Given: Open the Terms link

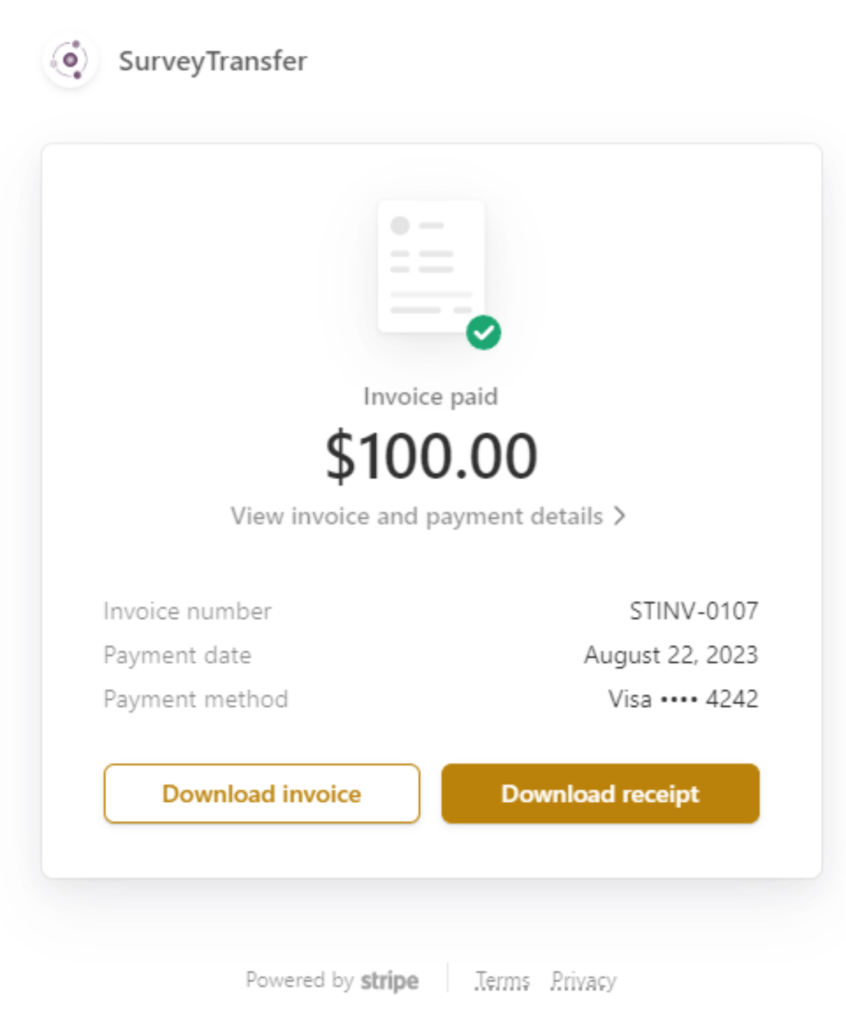Looking at the screenshot, I should click(502, 980).
